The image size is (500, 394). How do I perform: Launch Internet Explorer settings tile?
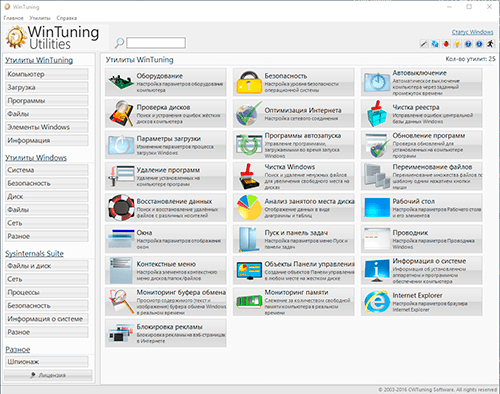[x=421, y=302]
